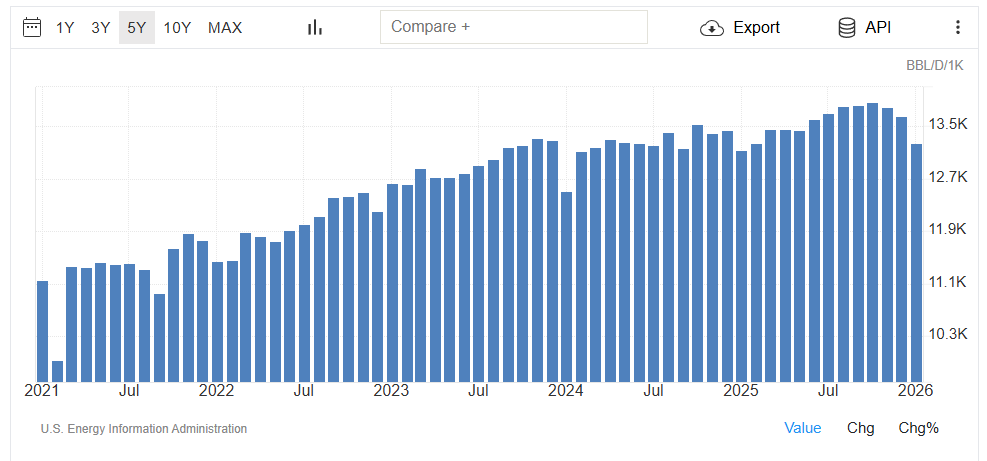Select the 1Y time range

[65, 28]
